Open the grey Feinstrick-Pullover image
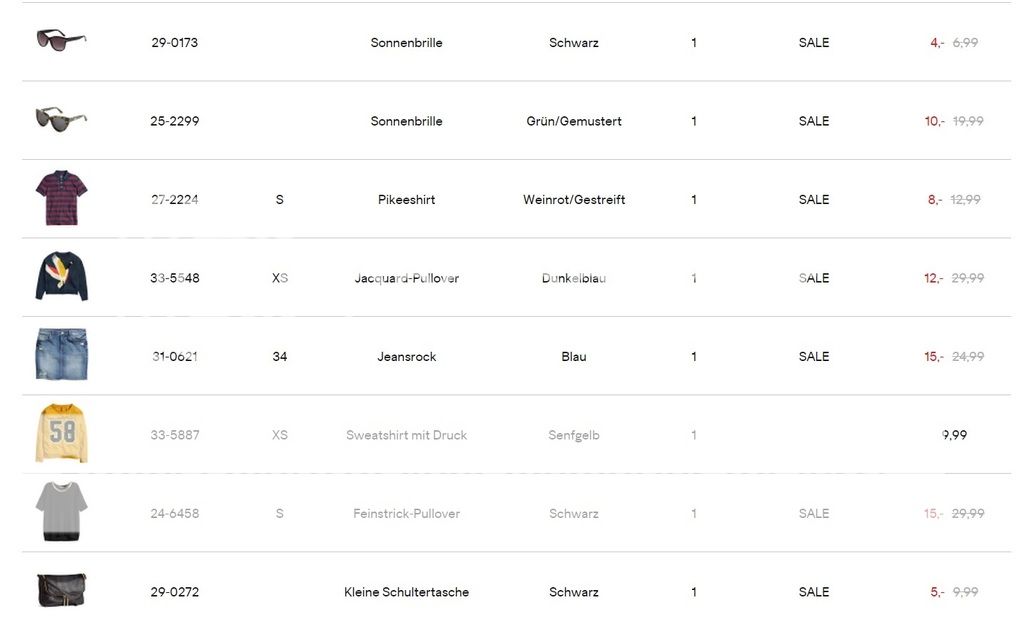 [61, 512]
